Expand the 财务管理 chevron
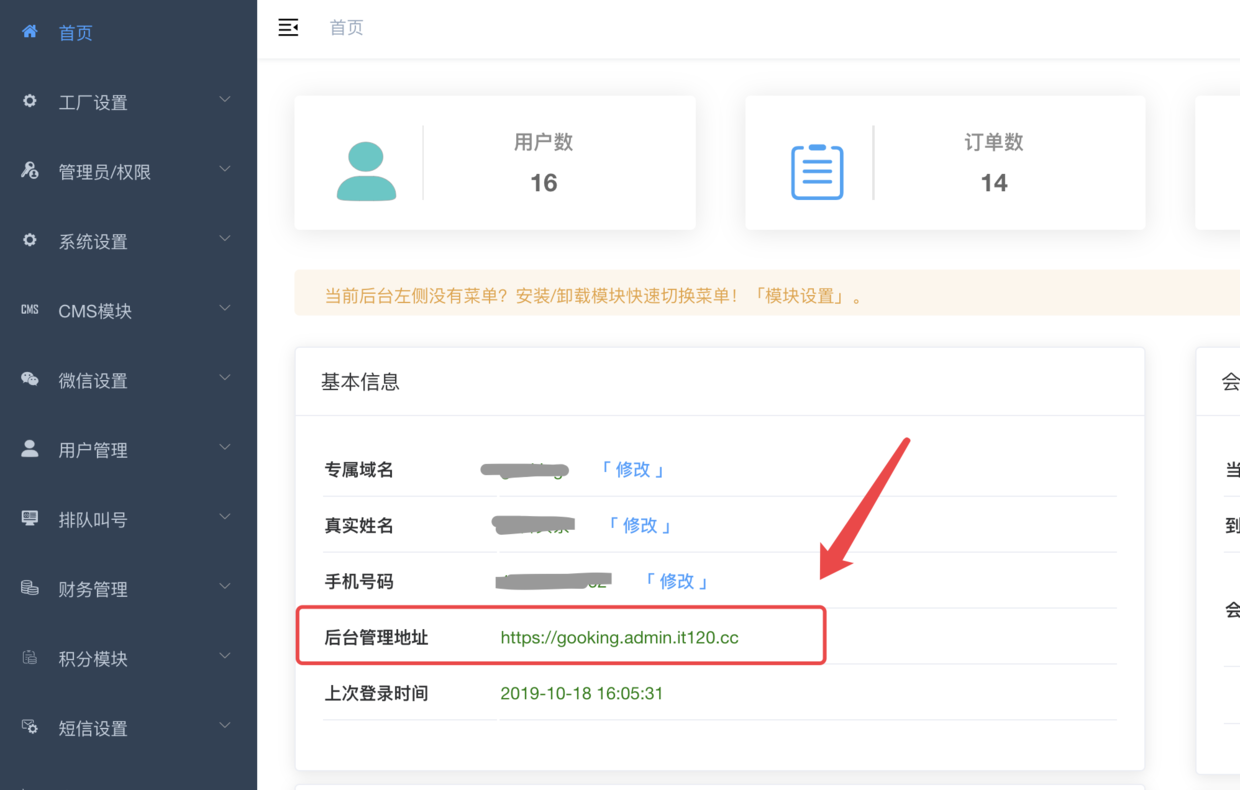 [x=225, y=586]
